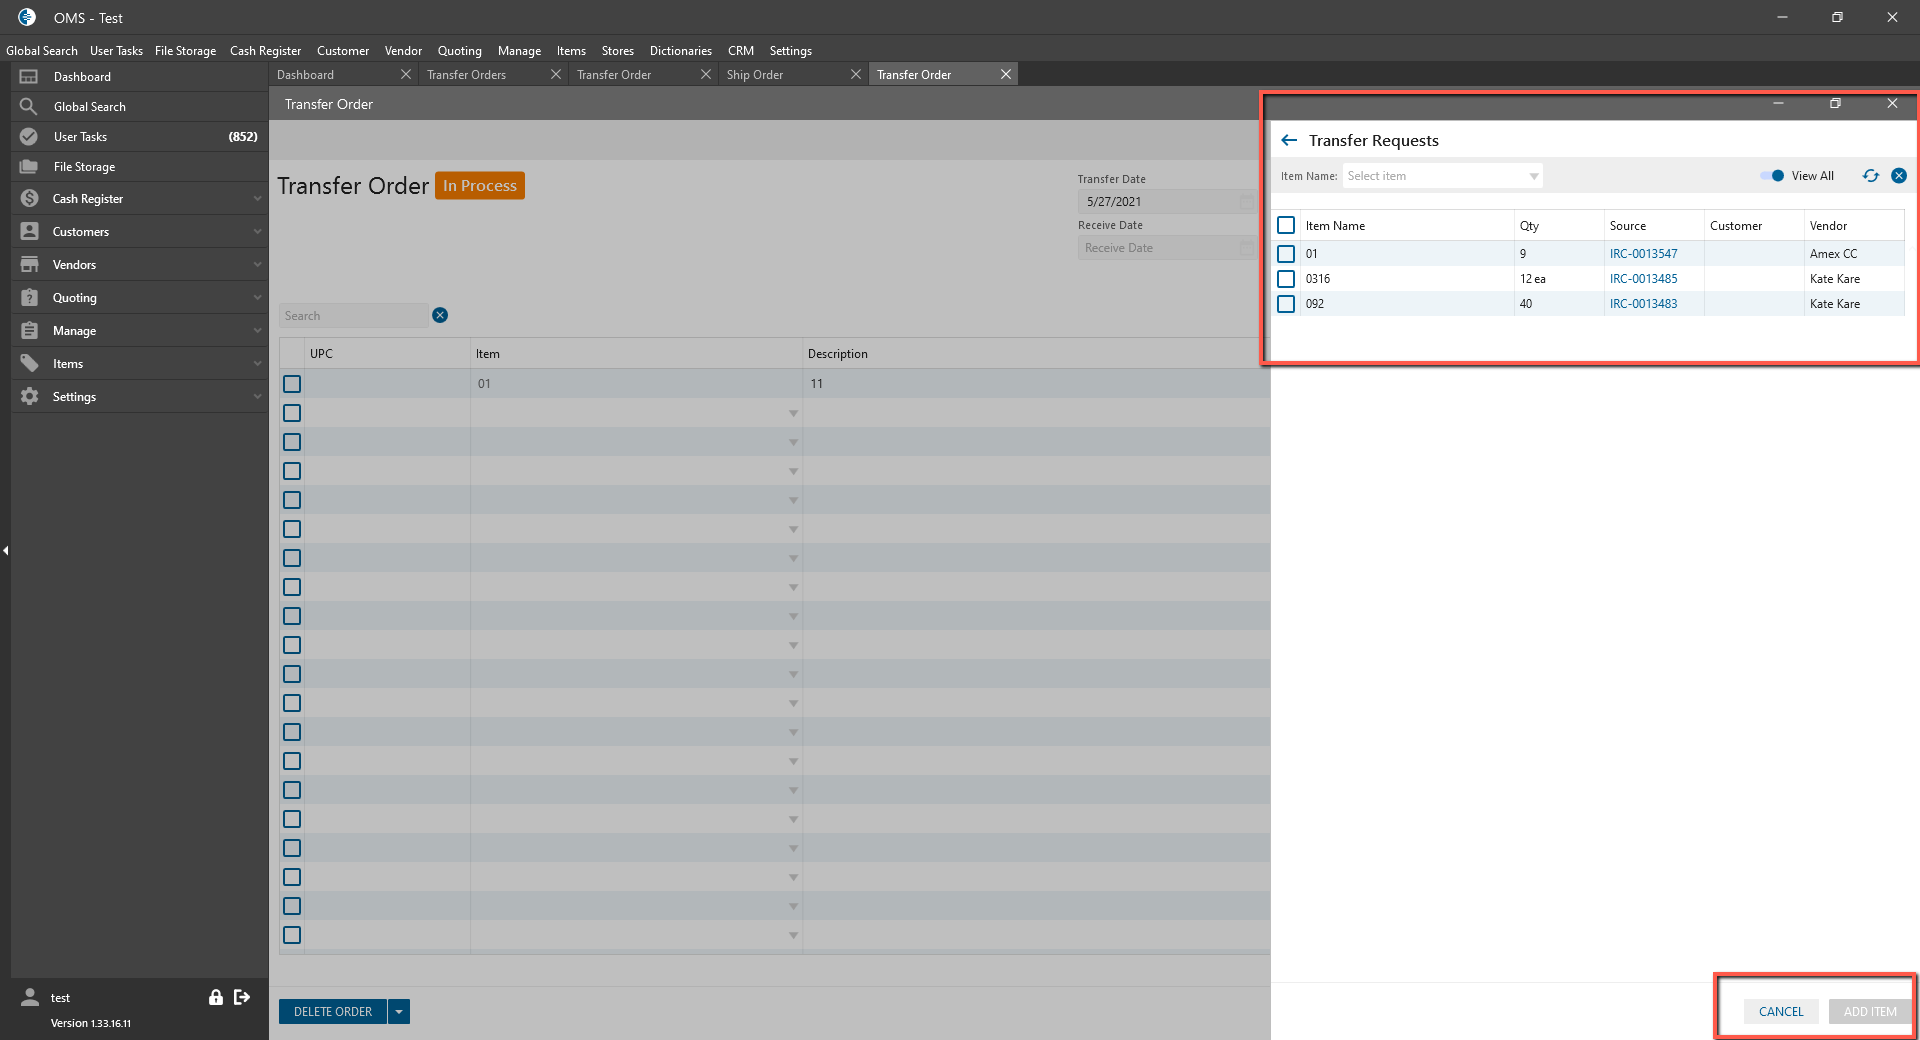This screenshot has width=1920, height=1040.
Task: Open the Dictionaries menu
Action: (681, 51)
